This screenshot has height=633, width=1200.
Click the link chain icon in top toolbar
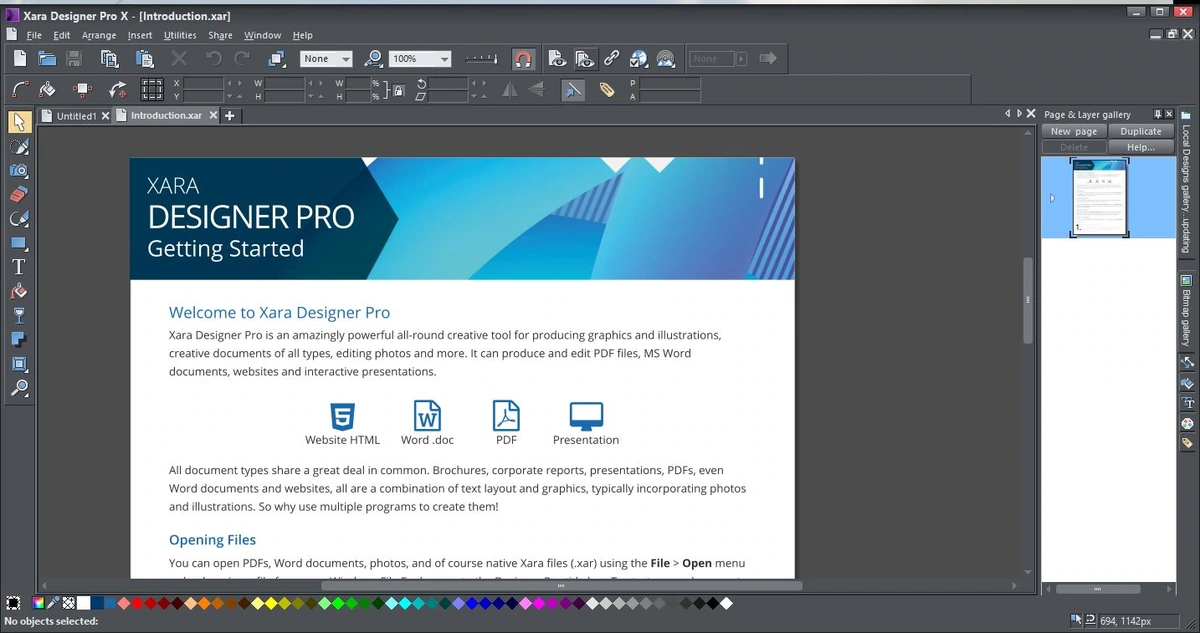[611, 59]
